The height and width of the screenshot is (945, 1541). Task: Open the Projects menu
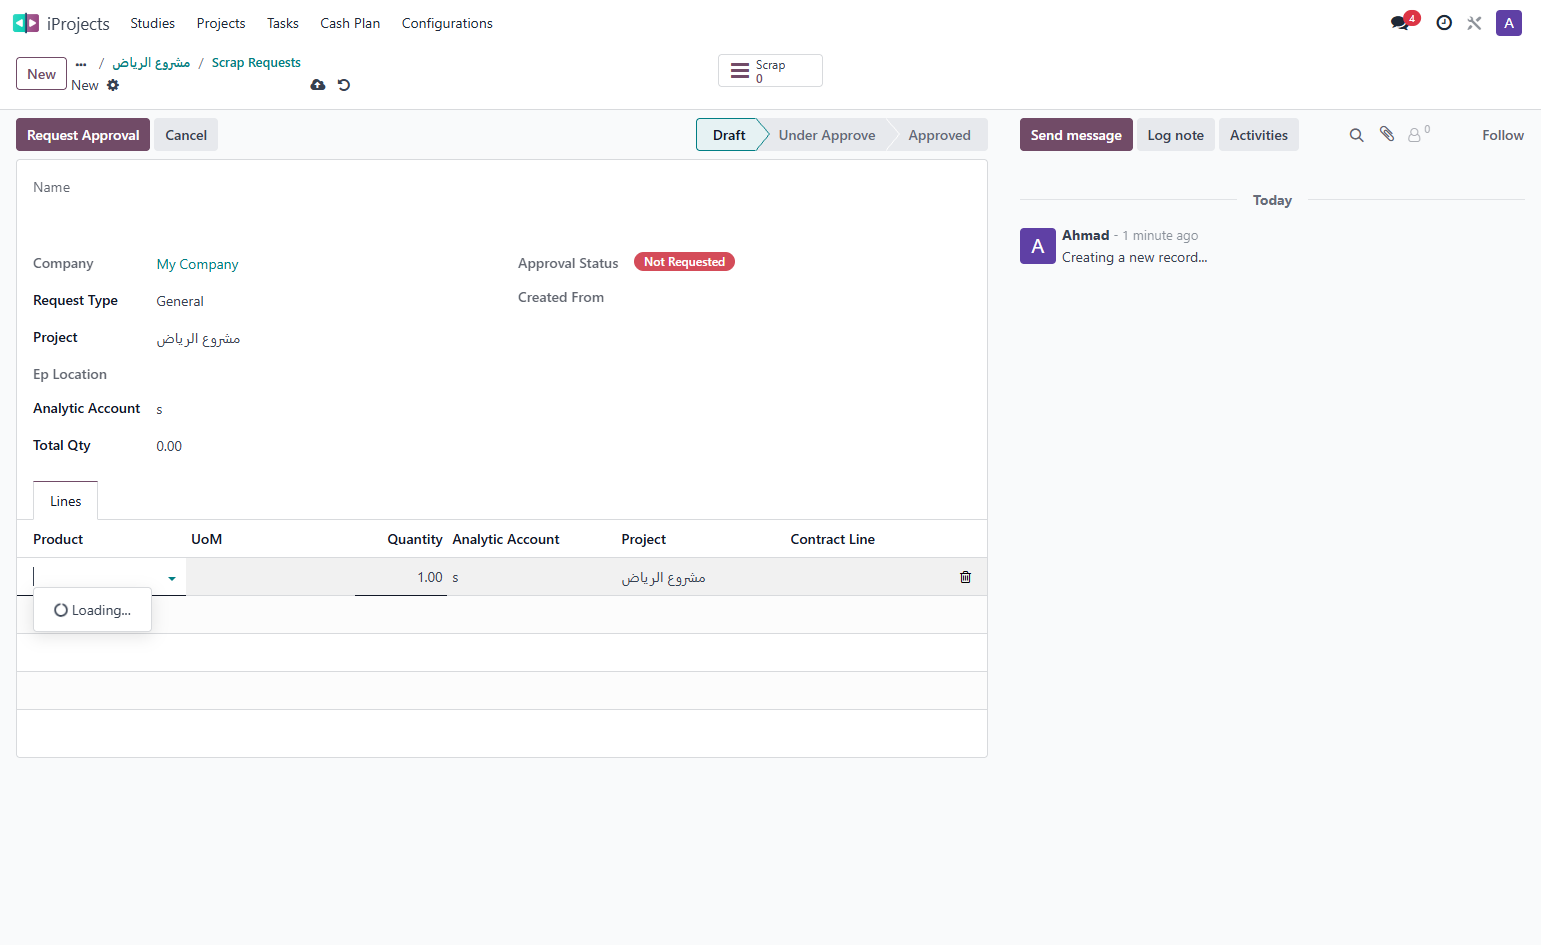coord(221,23)
